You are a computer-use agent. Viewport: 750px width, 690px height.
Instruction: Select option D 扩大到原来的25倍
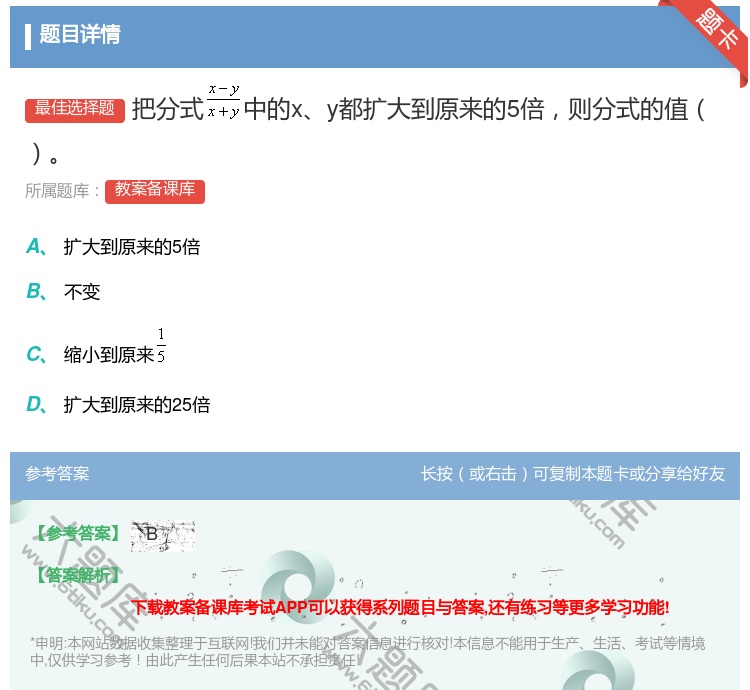tap(118, 405)
